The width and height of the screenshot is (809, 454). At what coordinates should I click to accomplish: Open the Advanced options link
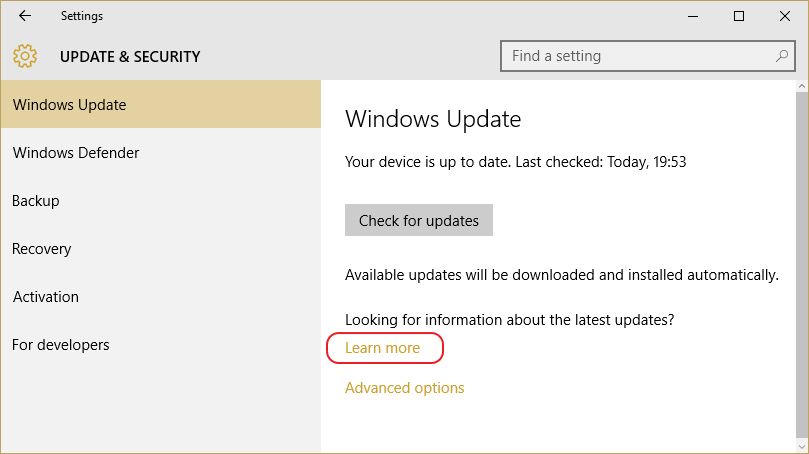(404, 387)
